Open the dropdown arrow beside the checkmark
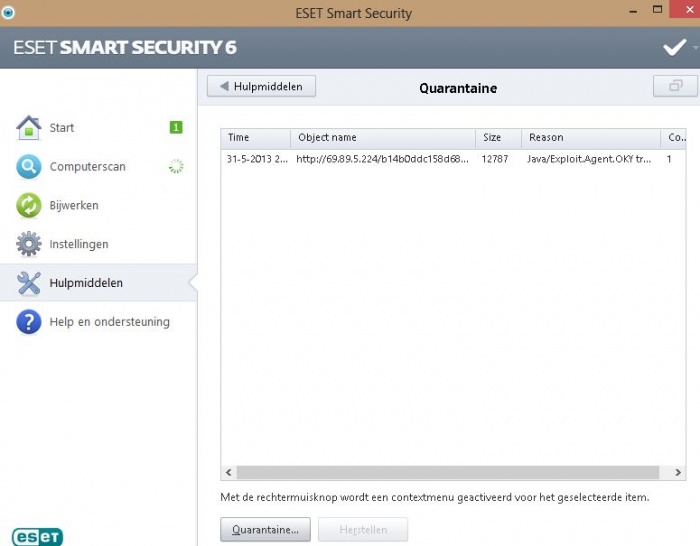 pos(695,47)
